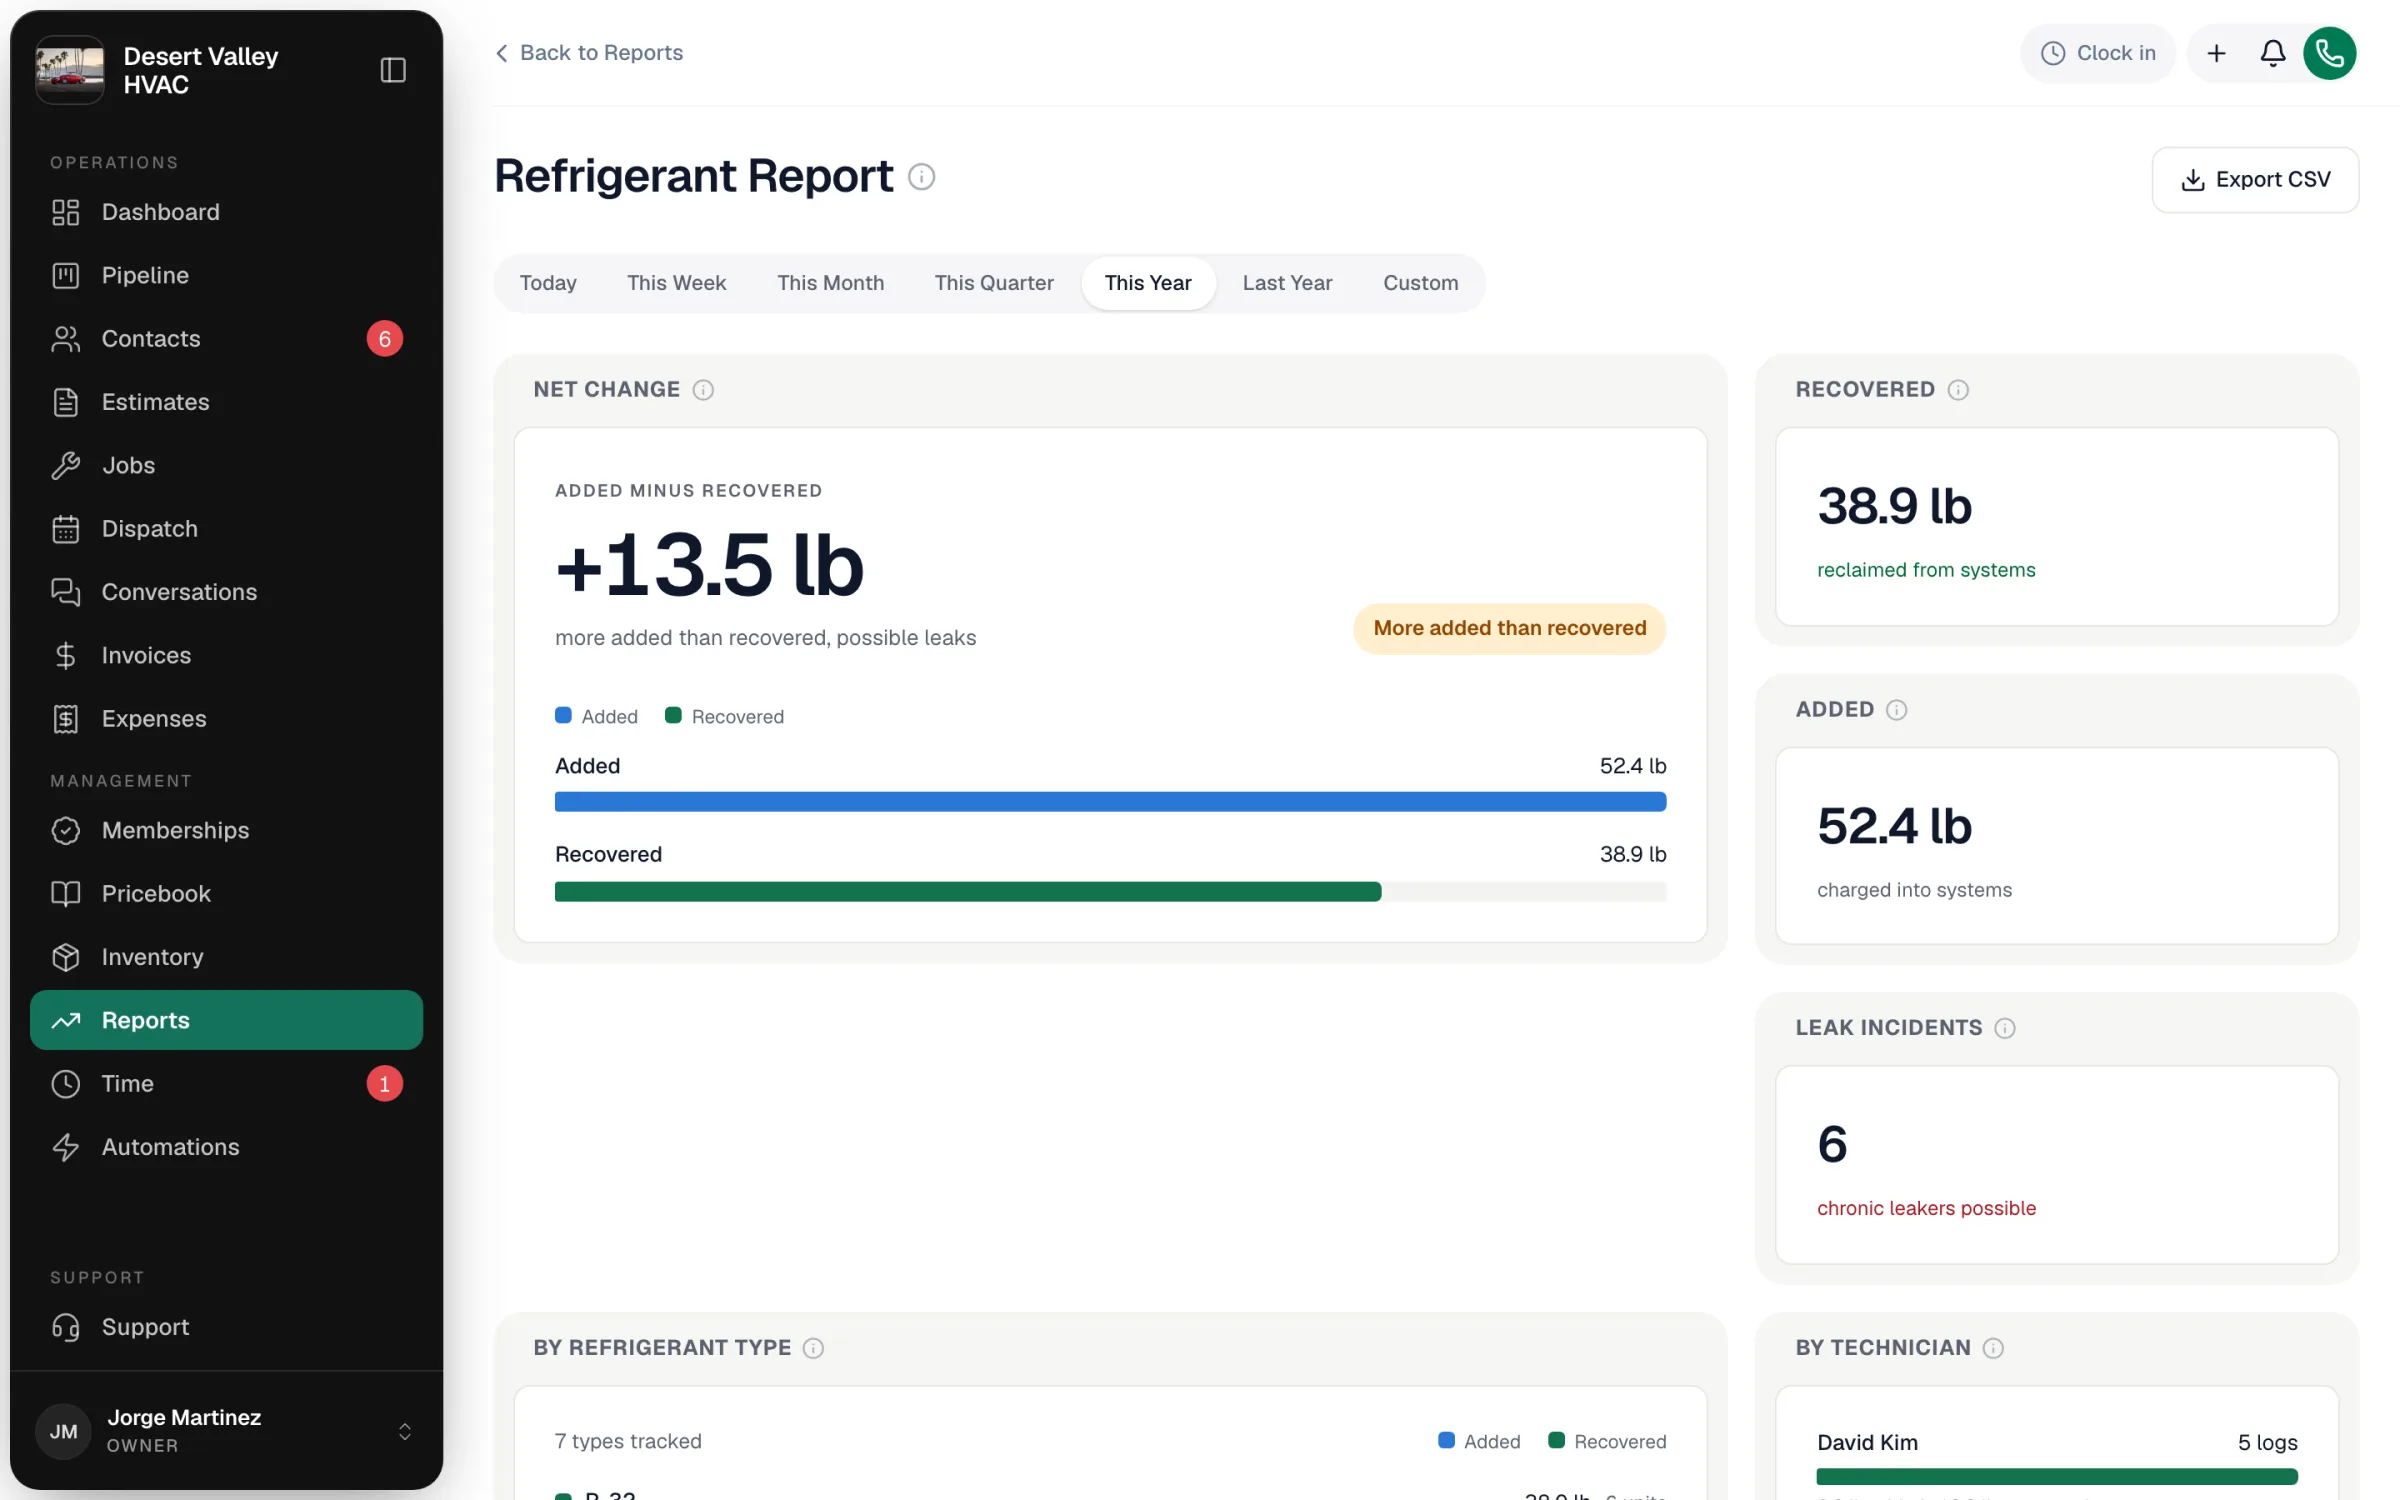
Task: Choose the Custom date range tab
Action: pos(1420,283)
